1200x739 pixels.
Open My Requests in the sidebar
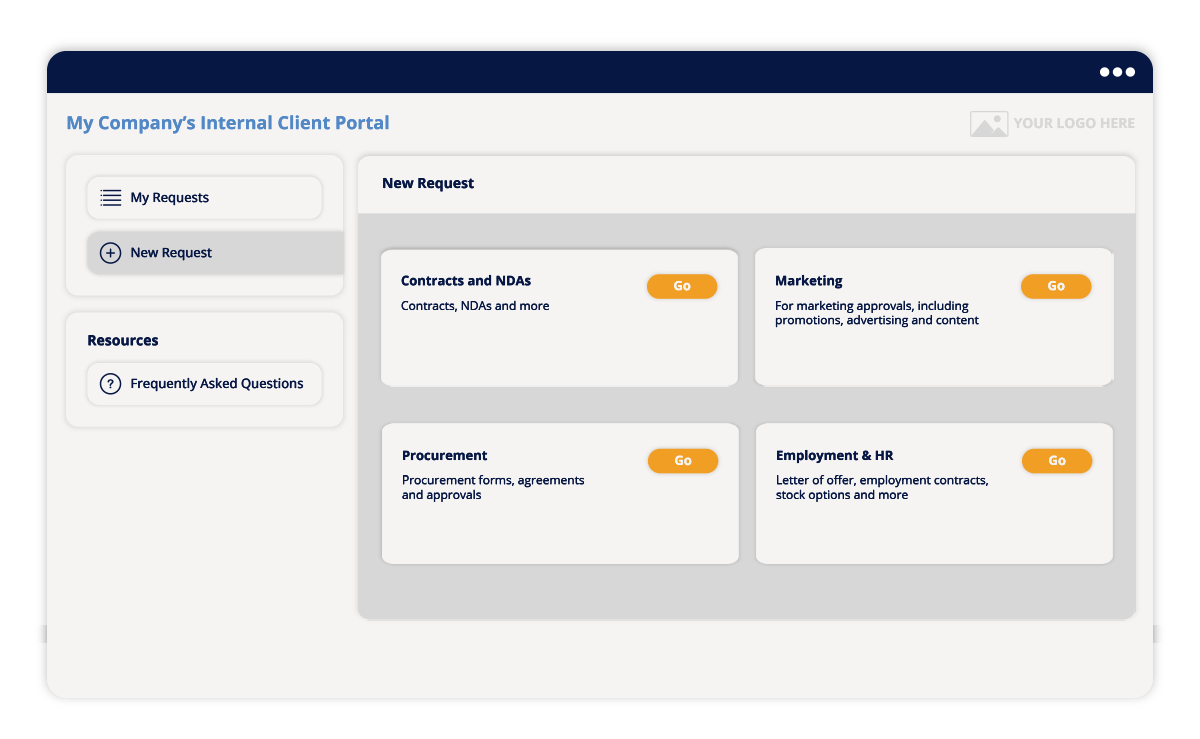point(170,197)
